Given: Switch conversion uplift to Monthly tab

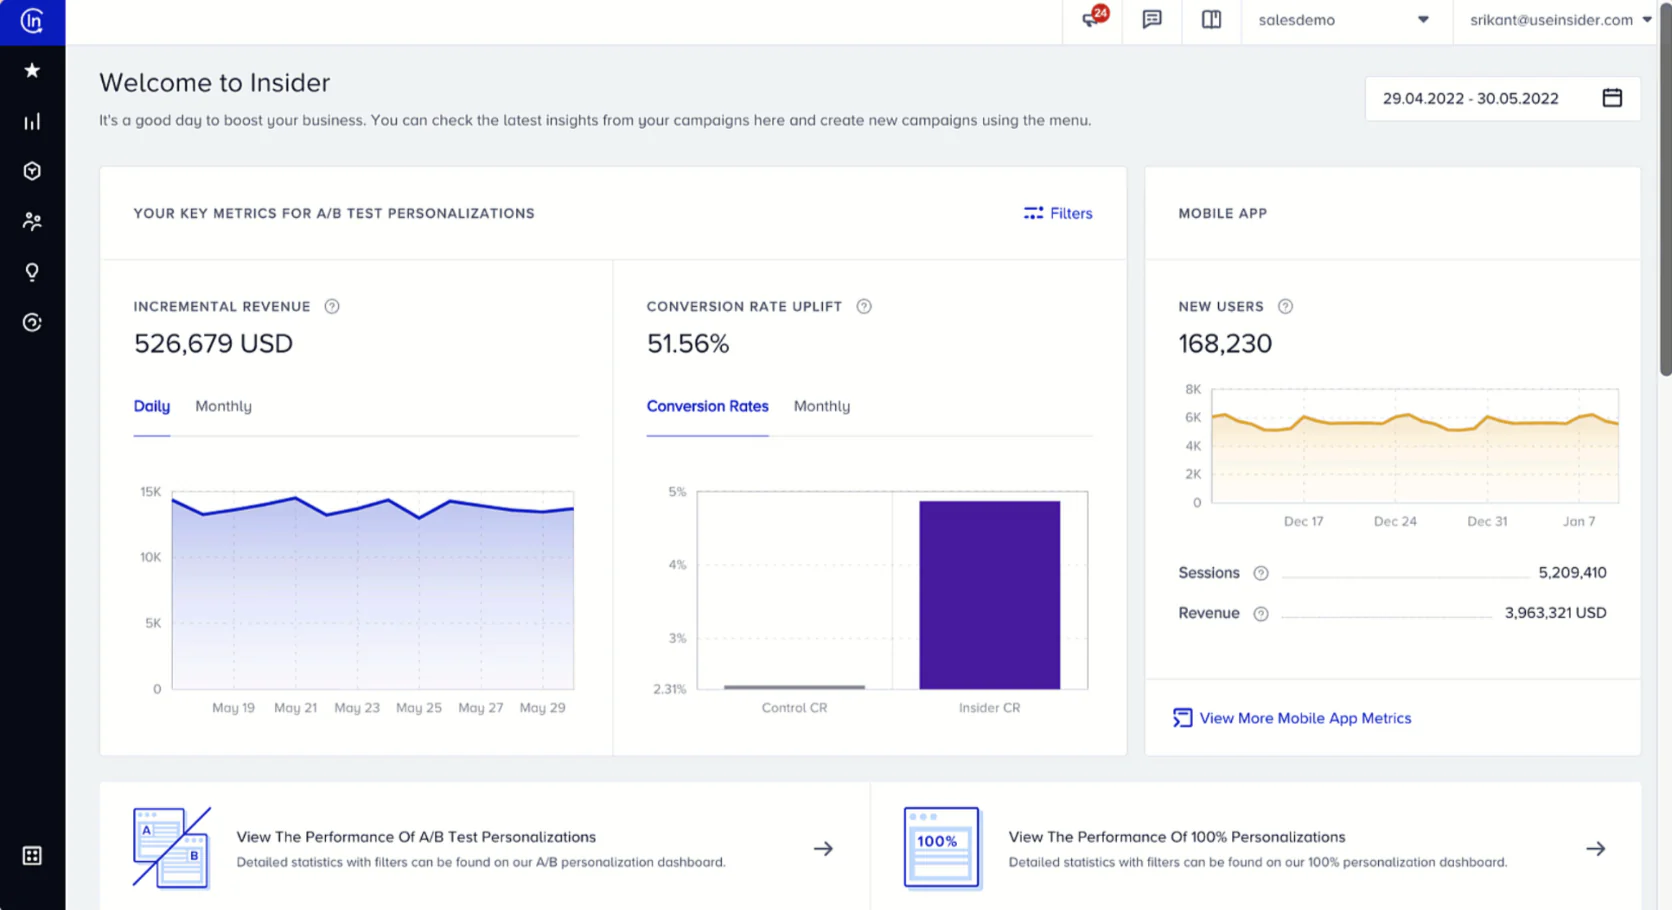Looking at the screenshot, I should (821, 406).
